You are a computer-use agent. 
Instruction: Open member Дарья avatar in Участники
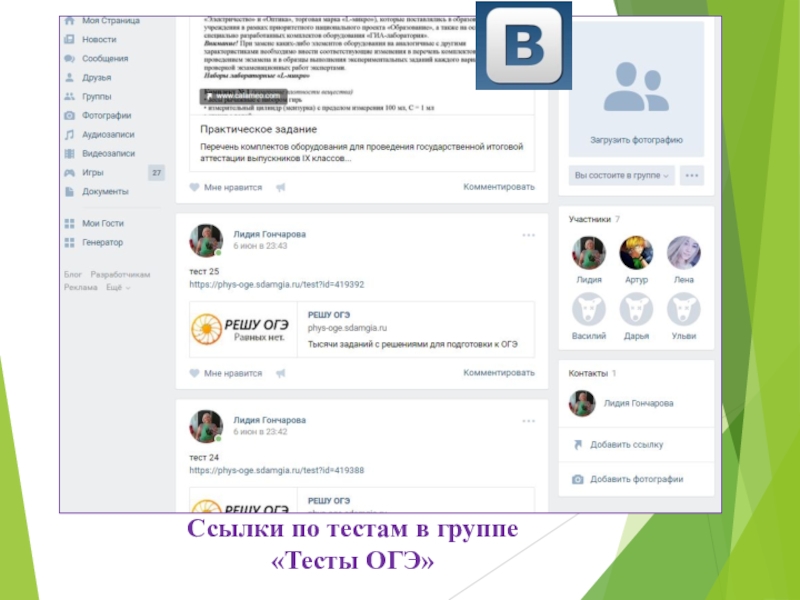pos(636,309)
